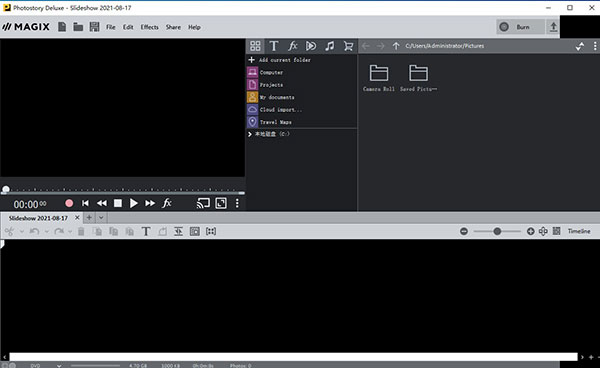Click the cast-to-device icon under preview
Screen dimensions: 600x368
point(203,203)
